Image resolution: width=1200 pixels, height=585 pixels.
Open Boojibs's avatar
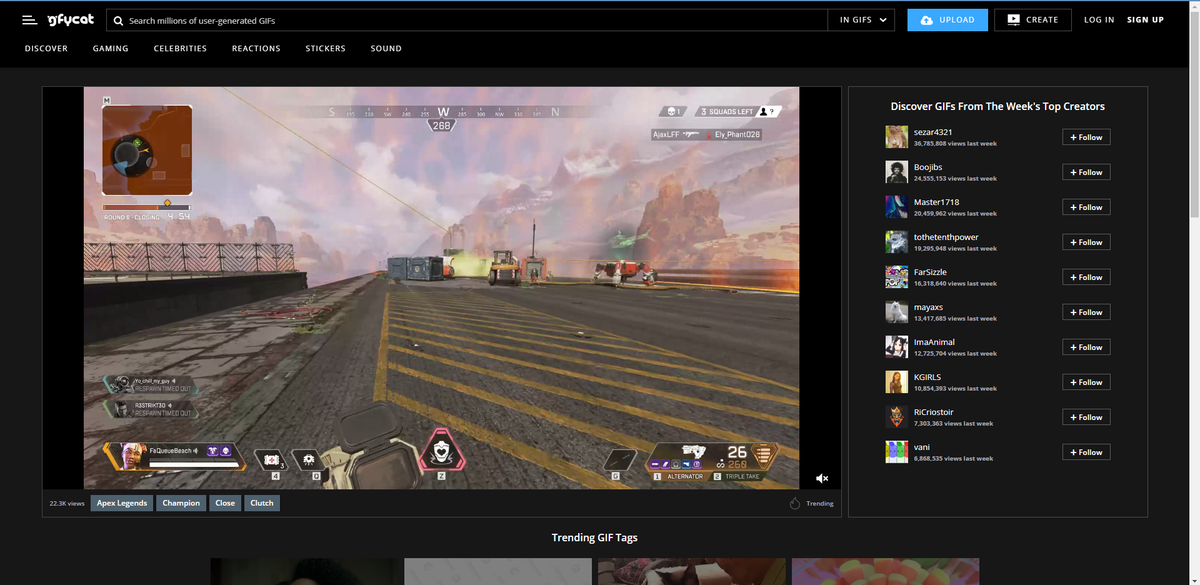coord(896,172)
